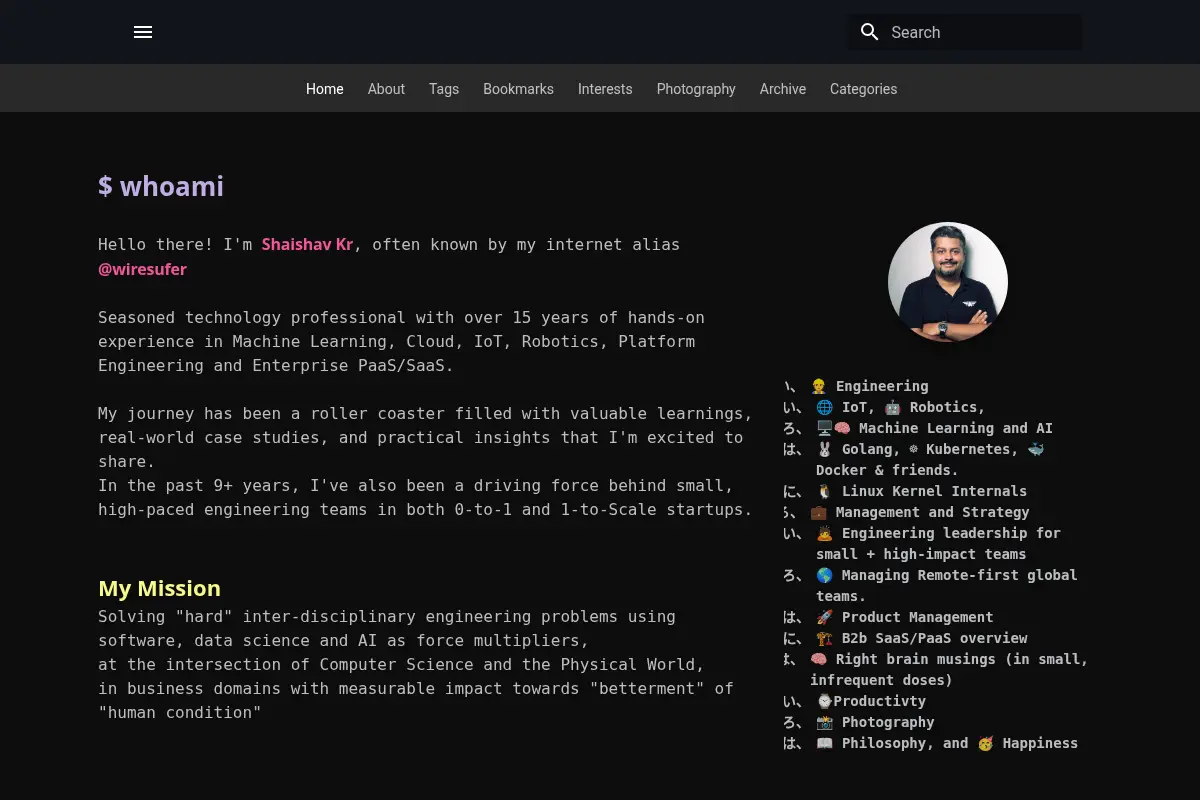1200x800 pixels.
Task: Focus the Search input field
Action: click(x=965, y=32)
